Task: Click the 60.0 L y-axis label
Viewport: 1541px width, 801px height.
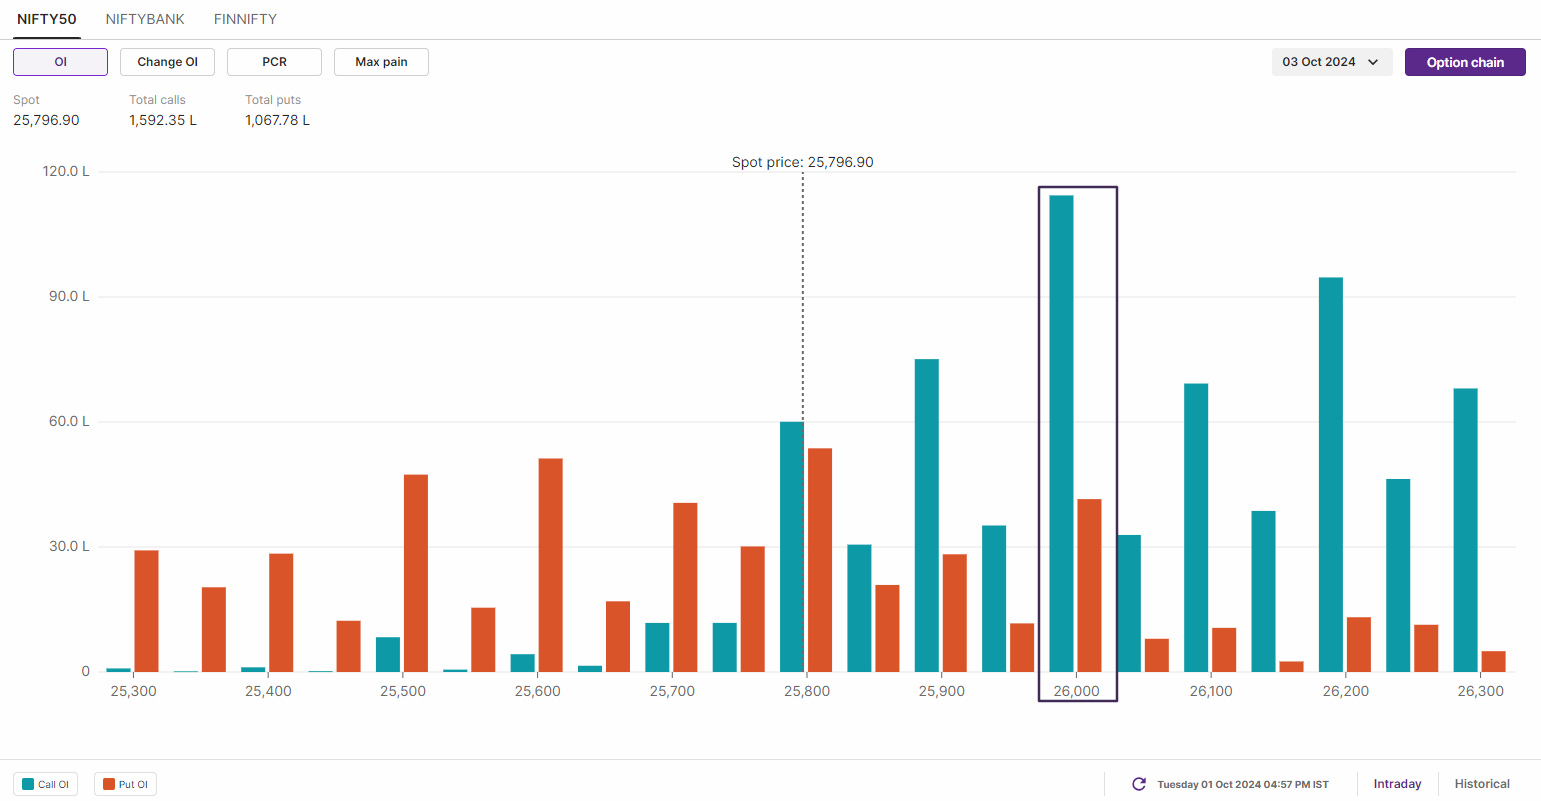Action: [x=69, y=421]
